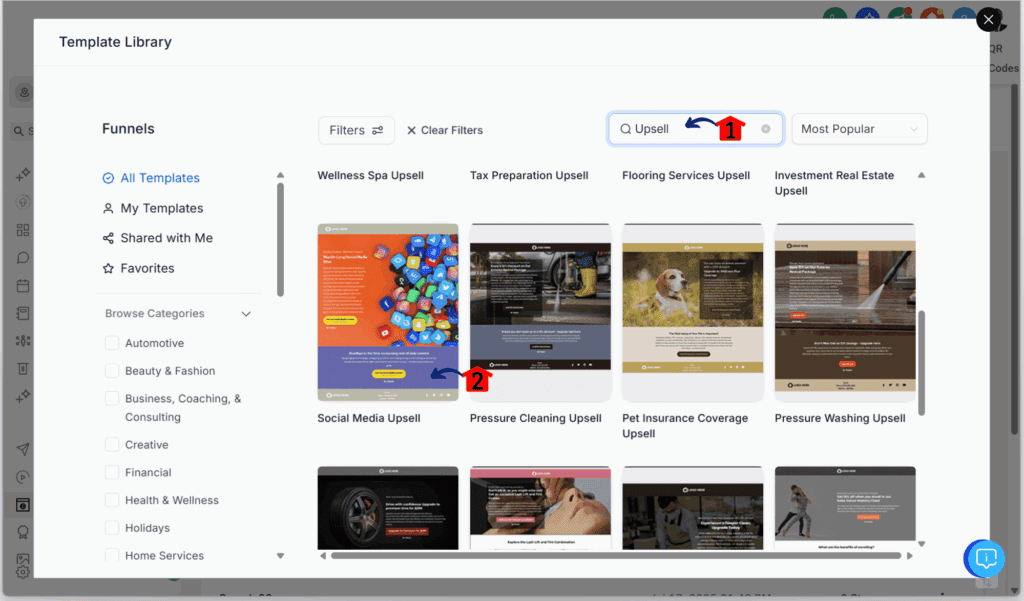This screenshot has width=1024, height=601.
Task: Open the dance template thumbnail in bottom row
Action: 845,508
